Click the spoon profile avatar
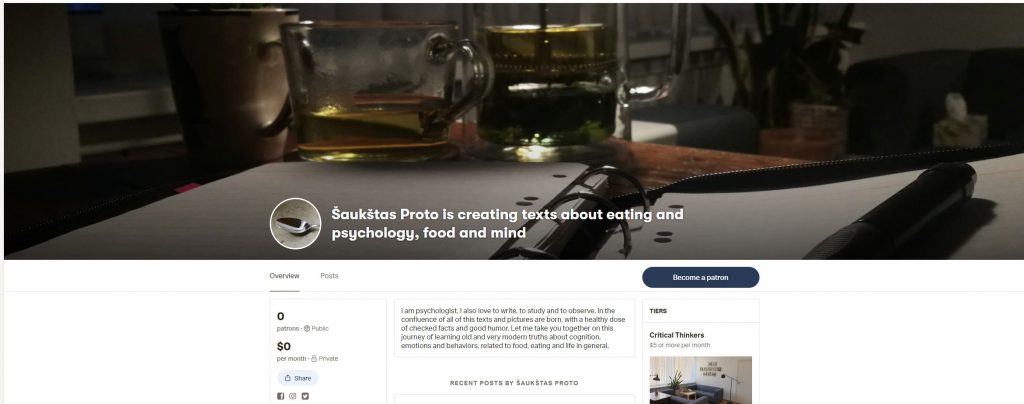The width and height of the screenshot is (1024, 404). tap(295, 224)
